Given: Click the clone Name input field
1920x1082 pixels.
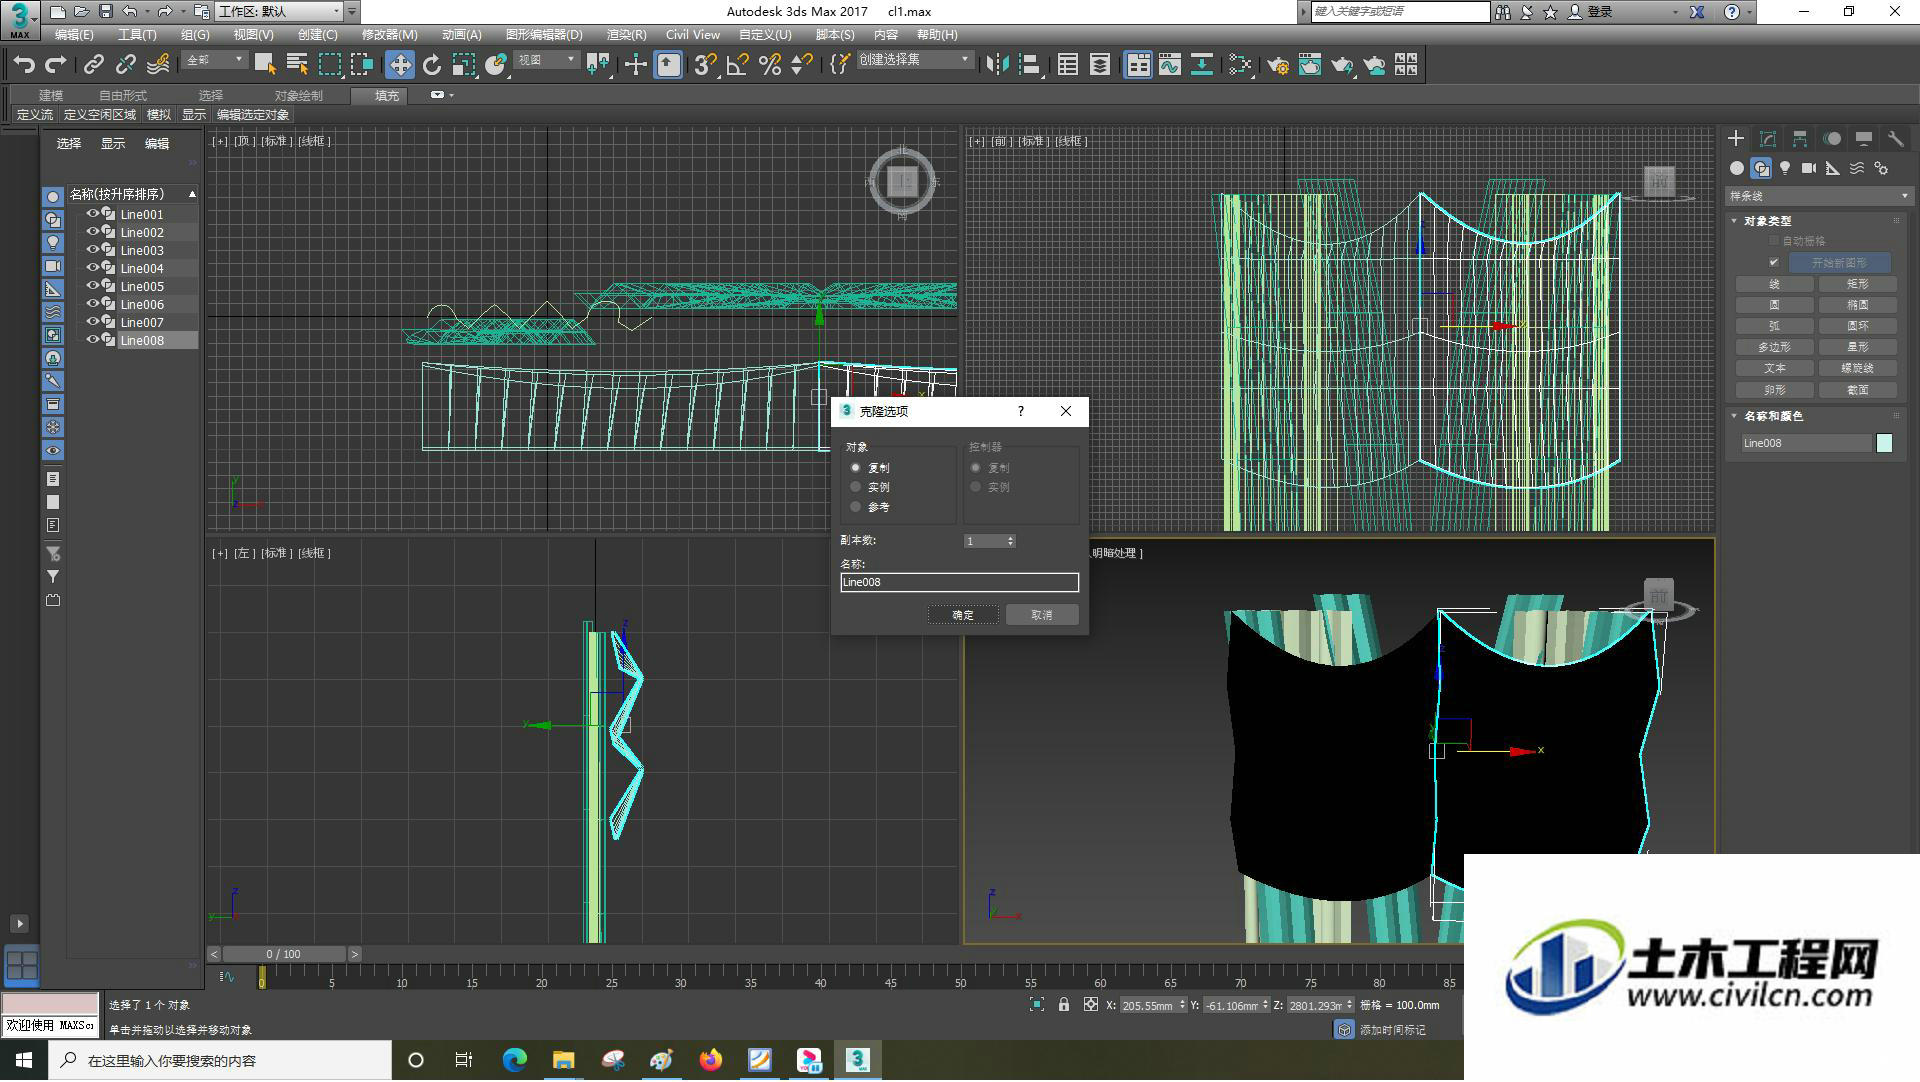Looking at the screenshot, I should [960, 582].
